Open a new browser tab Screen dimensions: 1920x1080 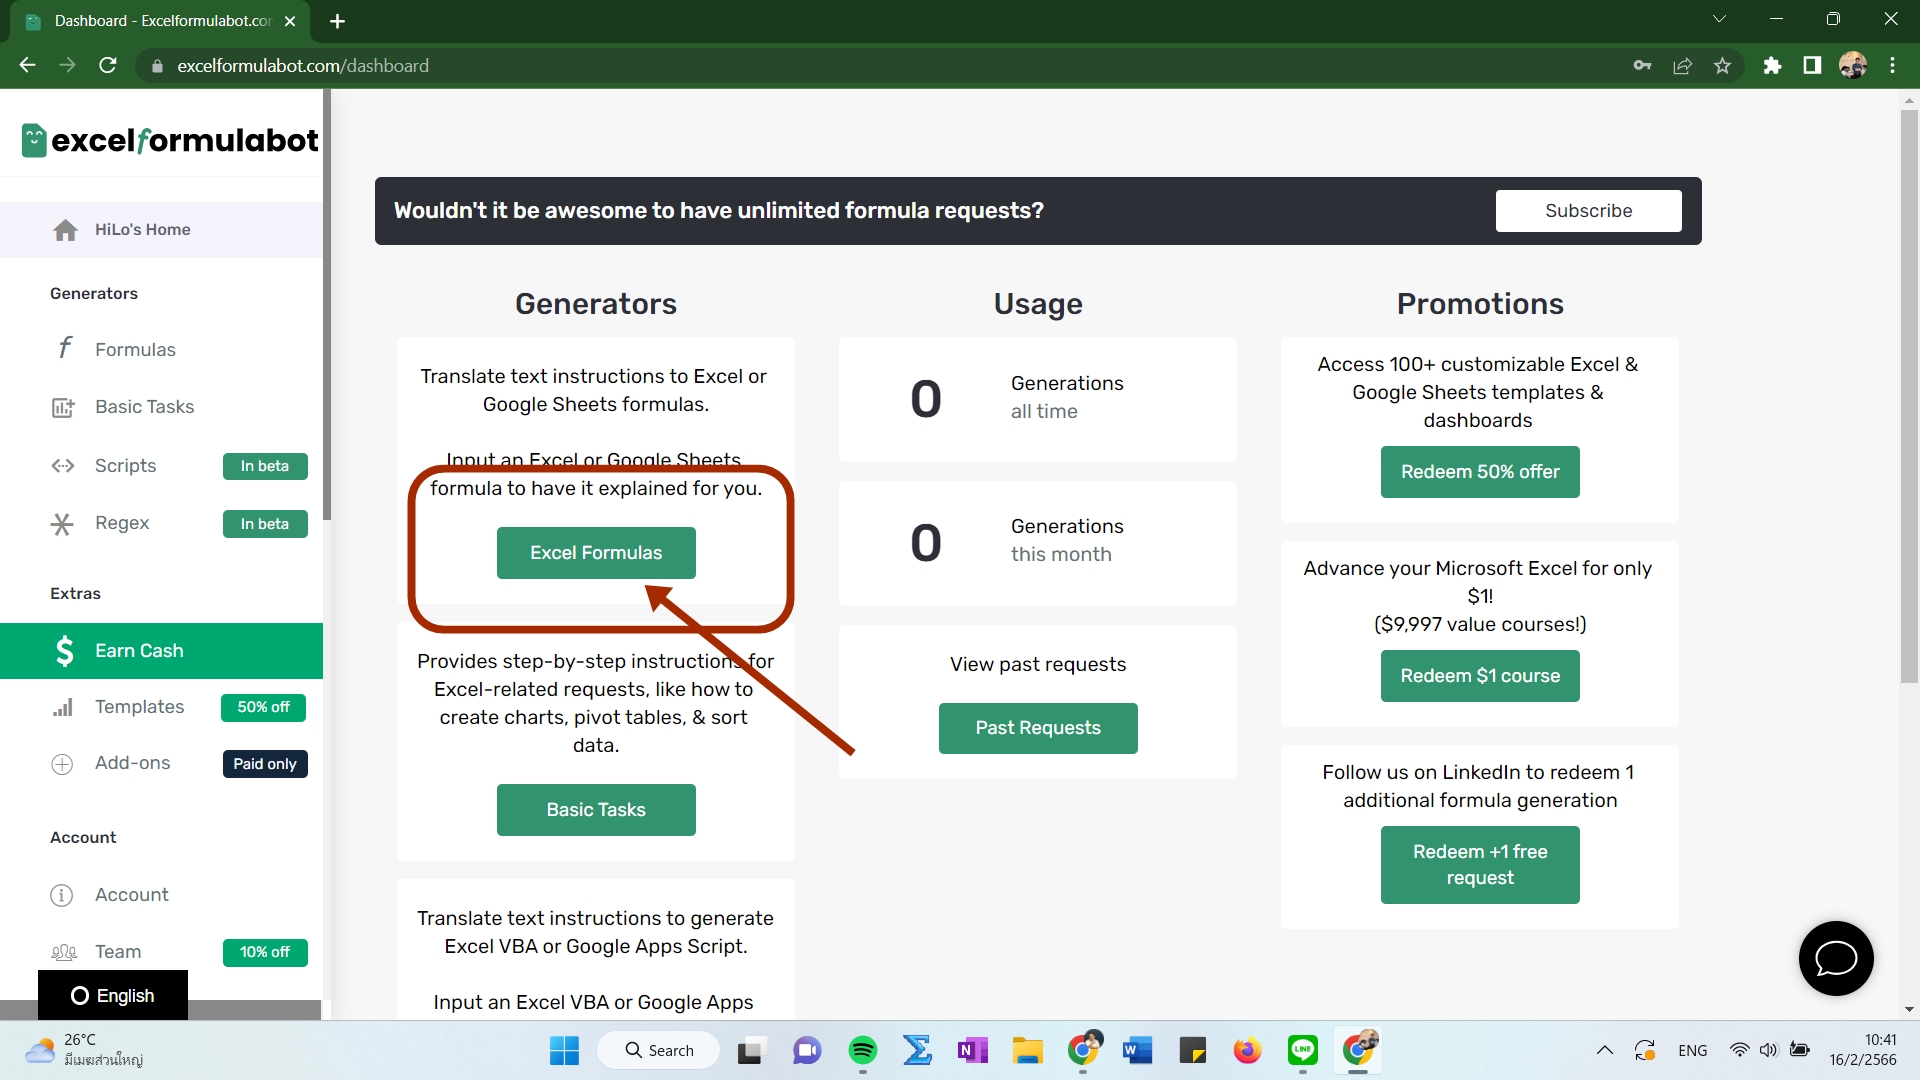tap(338, 21)
